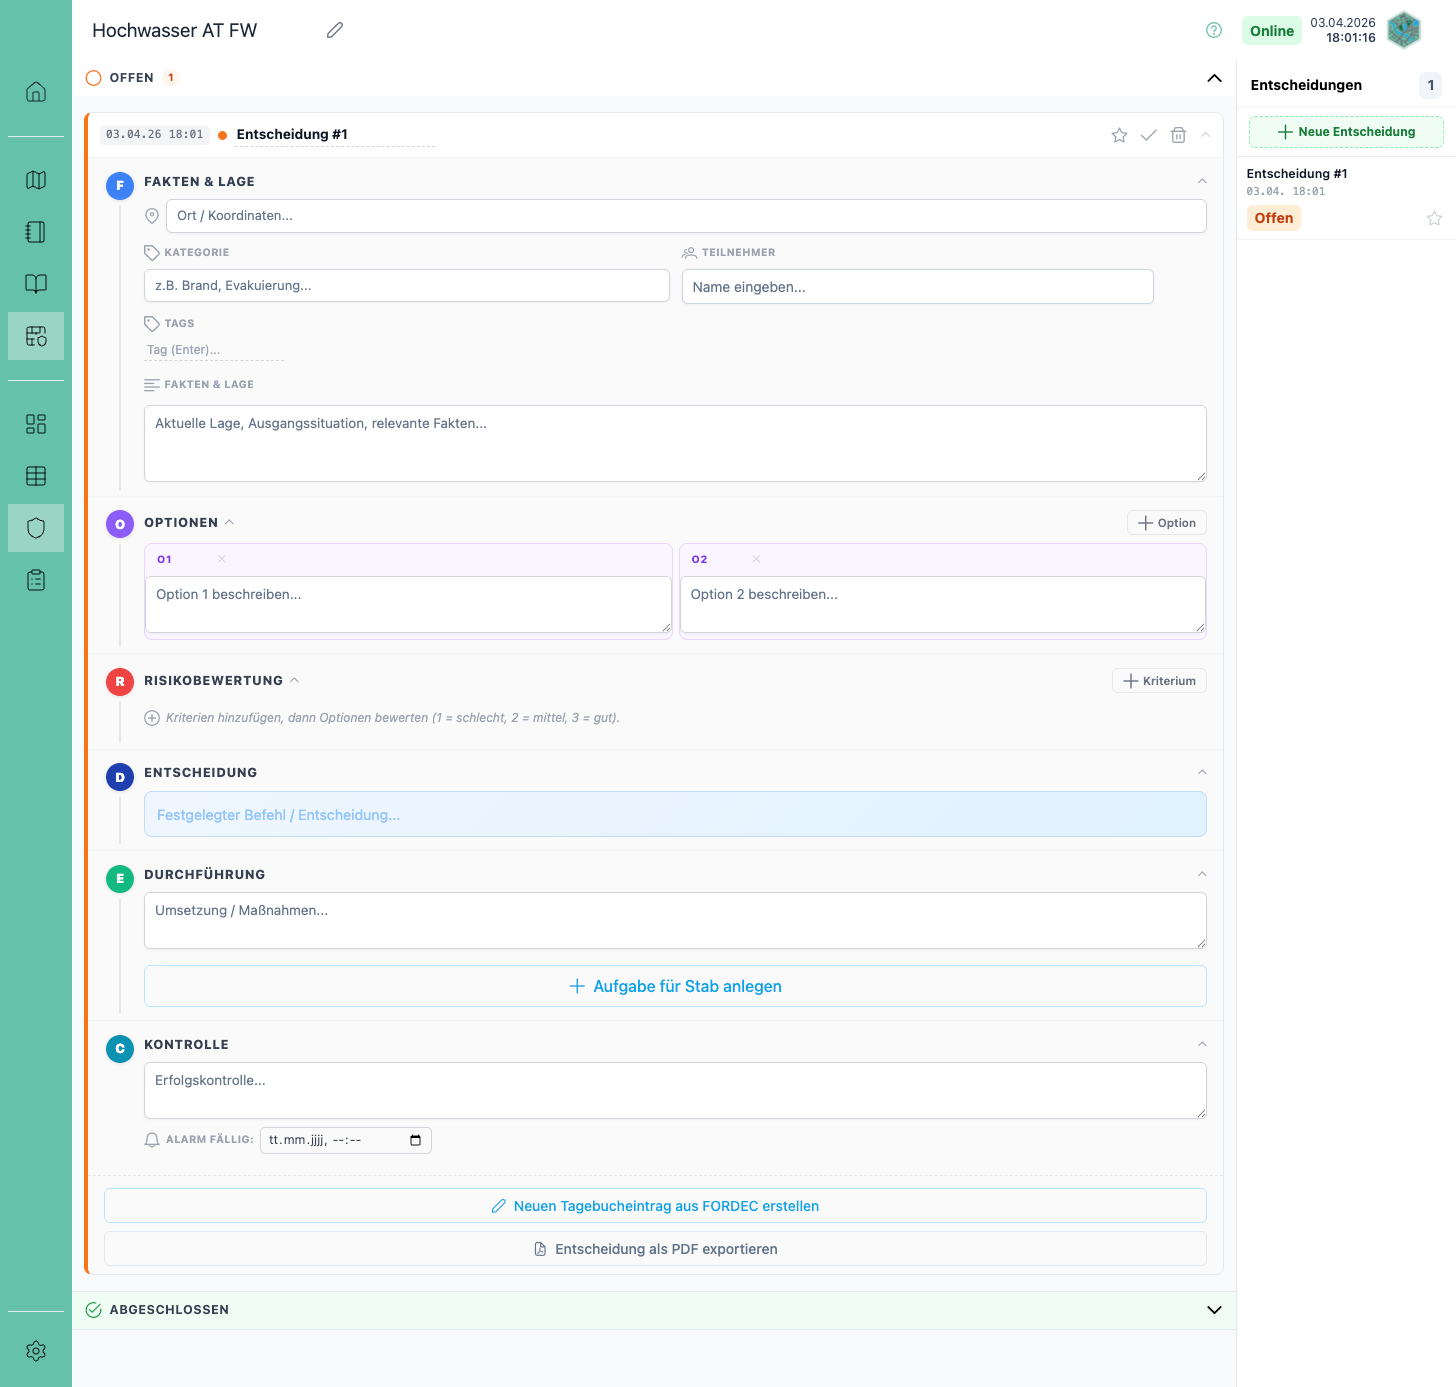Toggle favorite star in Entscheidungen list

pyautogui.click(x=1434, y=218)
